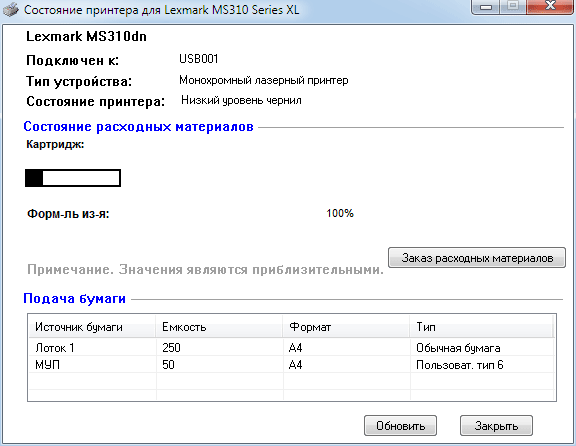Image resolution: width=576 pixels, height=446 pixels.
Task: Click the Низкий уровень чернил status text
Action: 241,100
